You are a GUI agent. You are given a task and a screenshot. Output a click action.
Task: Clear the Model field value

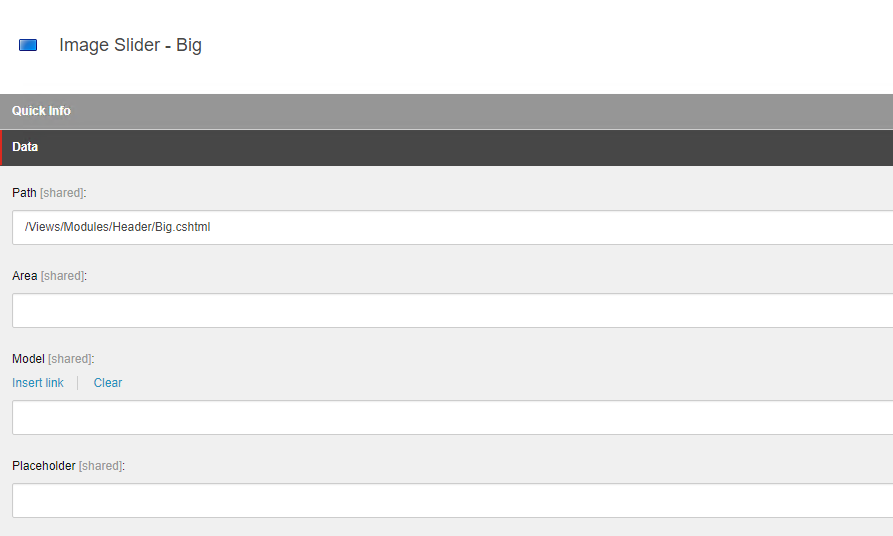108,383
